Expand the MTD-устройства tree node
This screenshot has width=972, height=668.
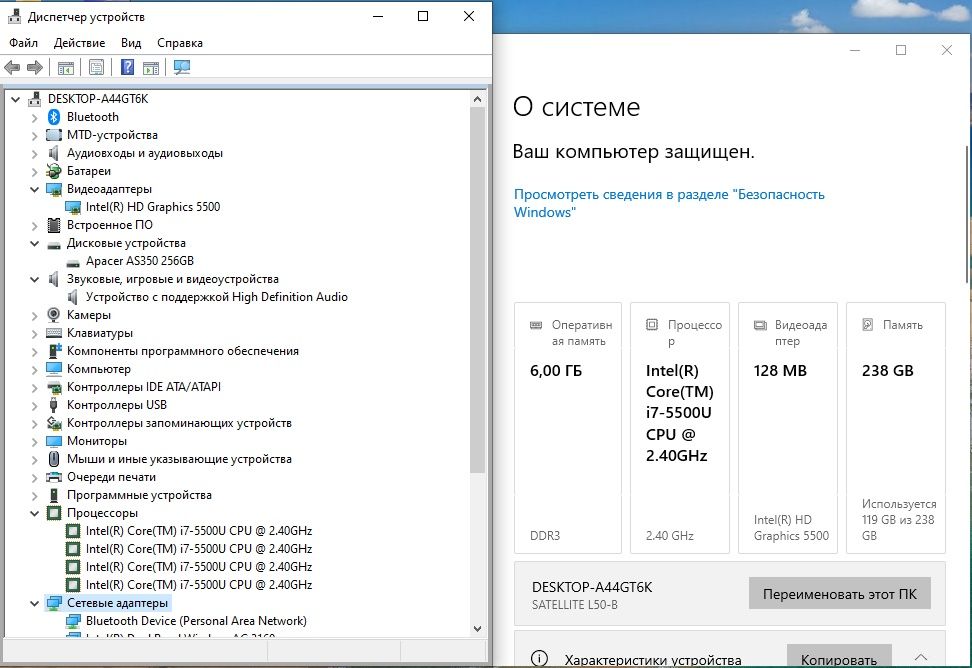pyautogui.click(x=35, y=135)
